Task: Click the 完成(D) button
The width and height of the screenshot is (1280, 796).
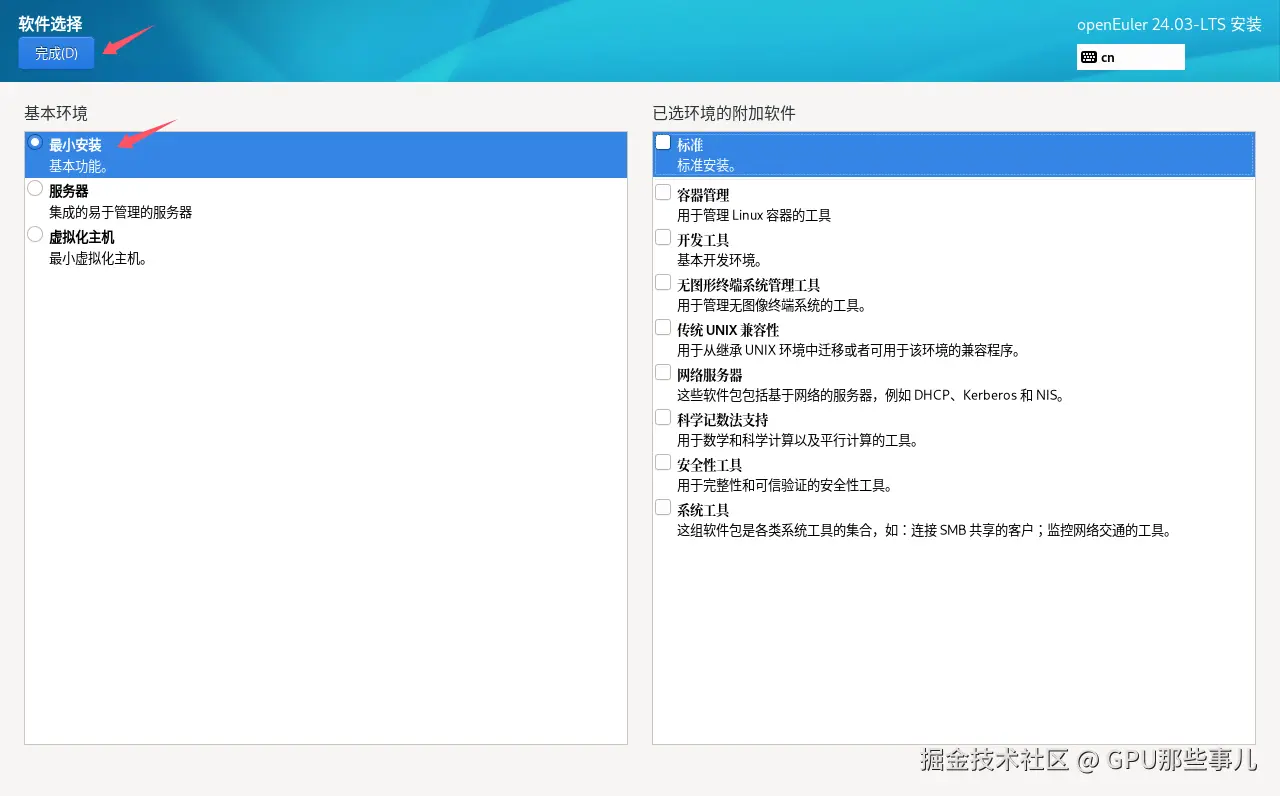Action: (55, 53)
